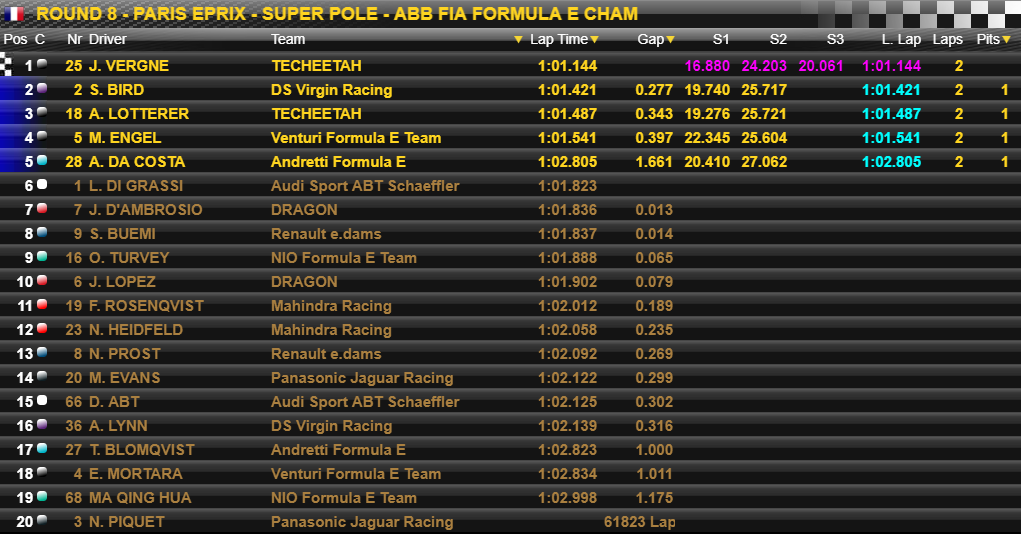Click the red team dot for N. Heidfeld
The width and height of the screenshot is (1021, 534).
coord(42,328)
